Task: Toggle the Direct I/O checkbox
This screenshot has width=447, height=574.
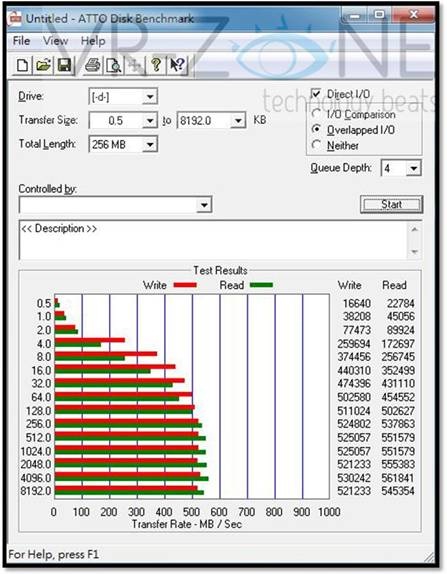Action: click(x=316, y=94)
